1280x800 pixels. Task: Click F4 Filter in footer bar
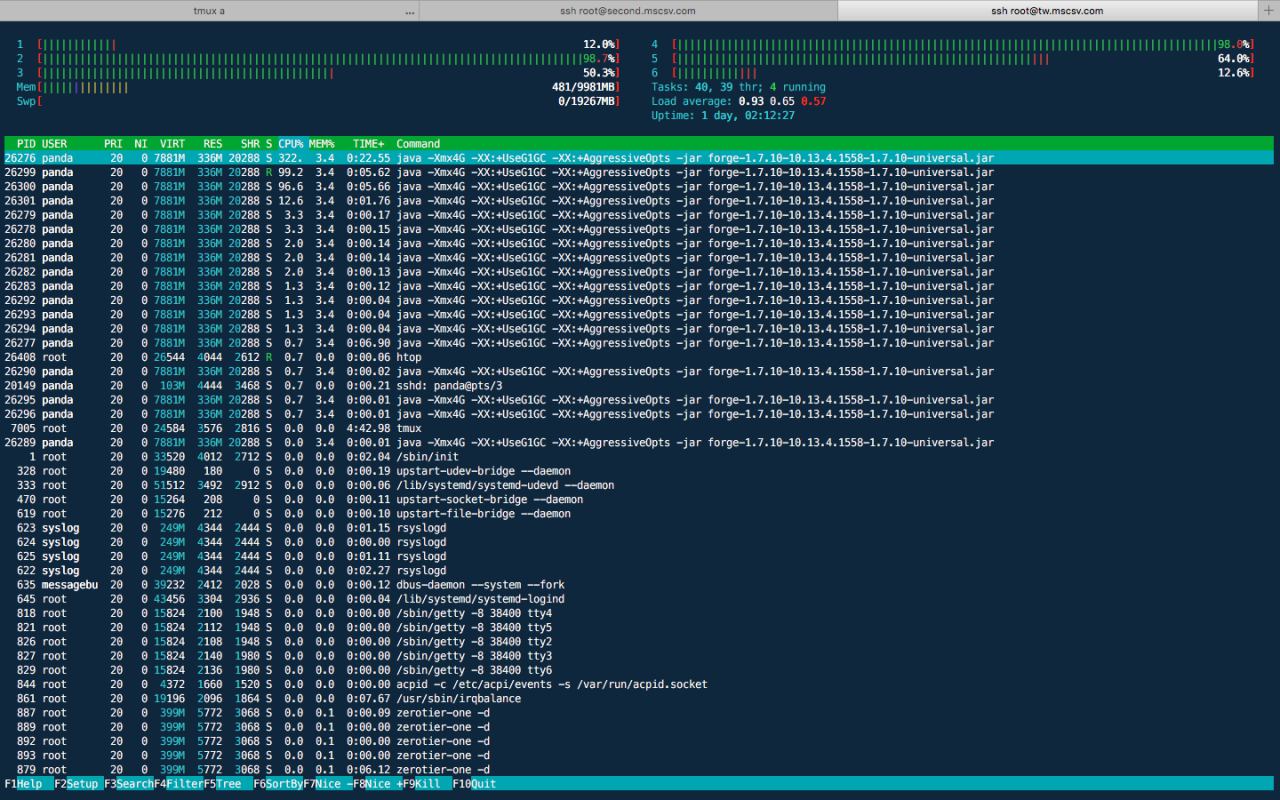coord(178,784)
